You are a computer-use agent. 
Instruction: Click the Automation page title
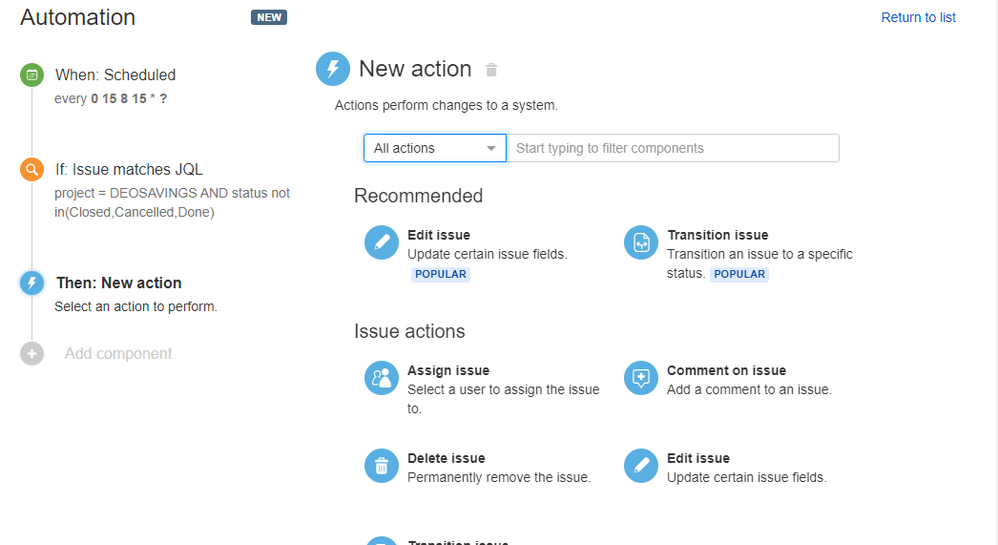pos(78,17)
